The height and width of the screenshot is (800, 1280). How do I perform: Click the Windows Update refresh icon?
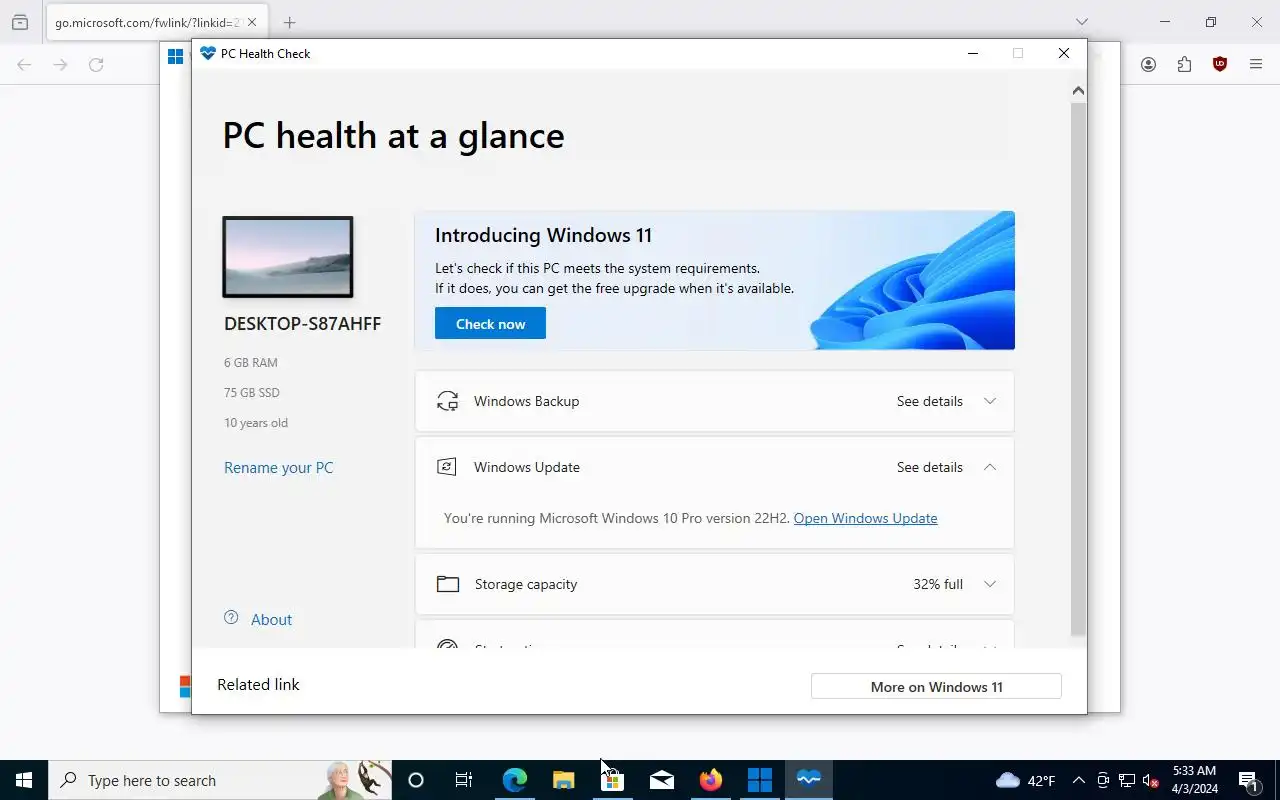(x=447, y=467)
